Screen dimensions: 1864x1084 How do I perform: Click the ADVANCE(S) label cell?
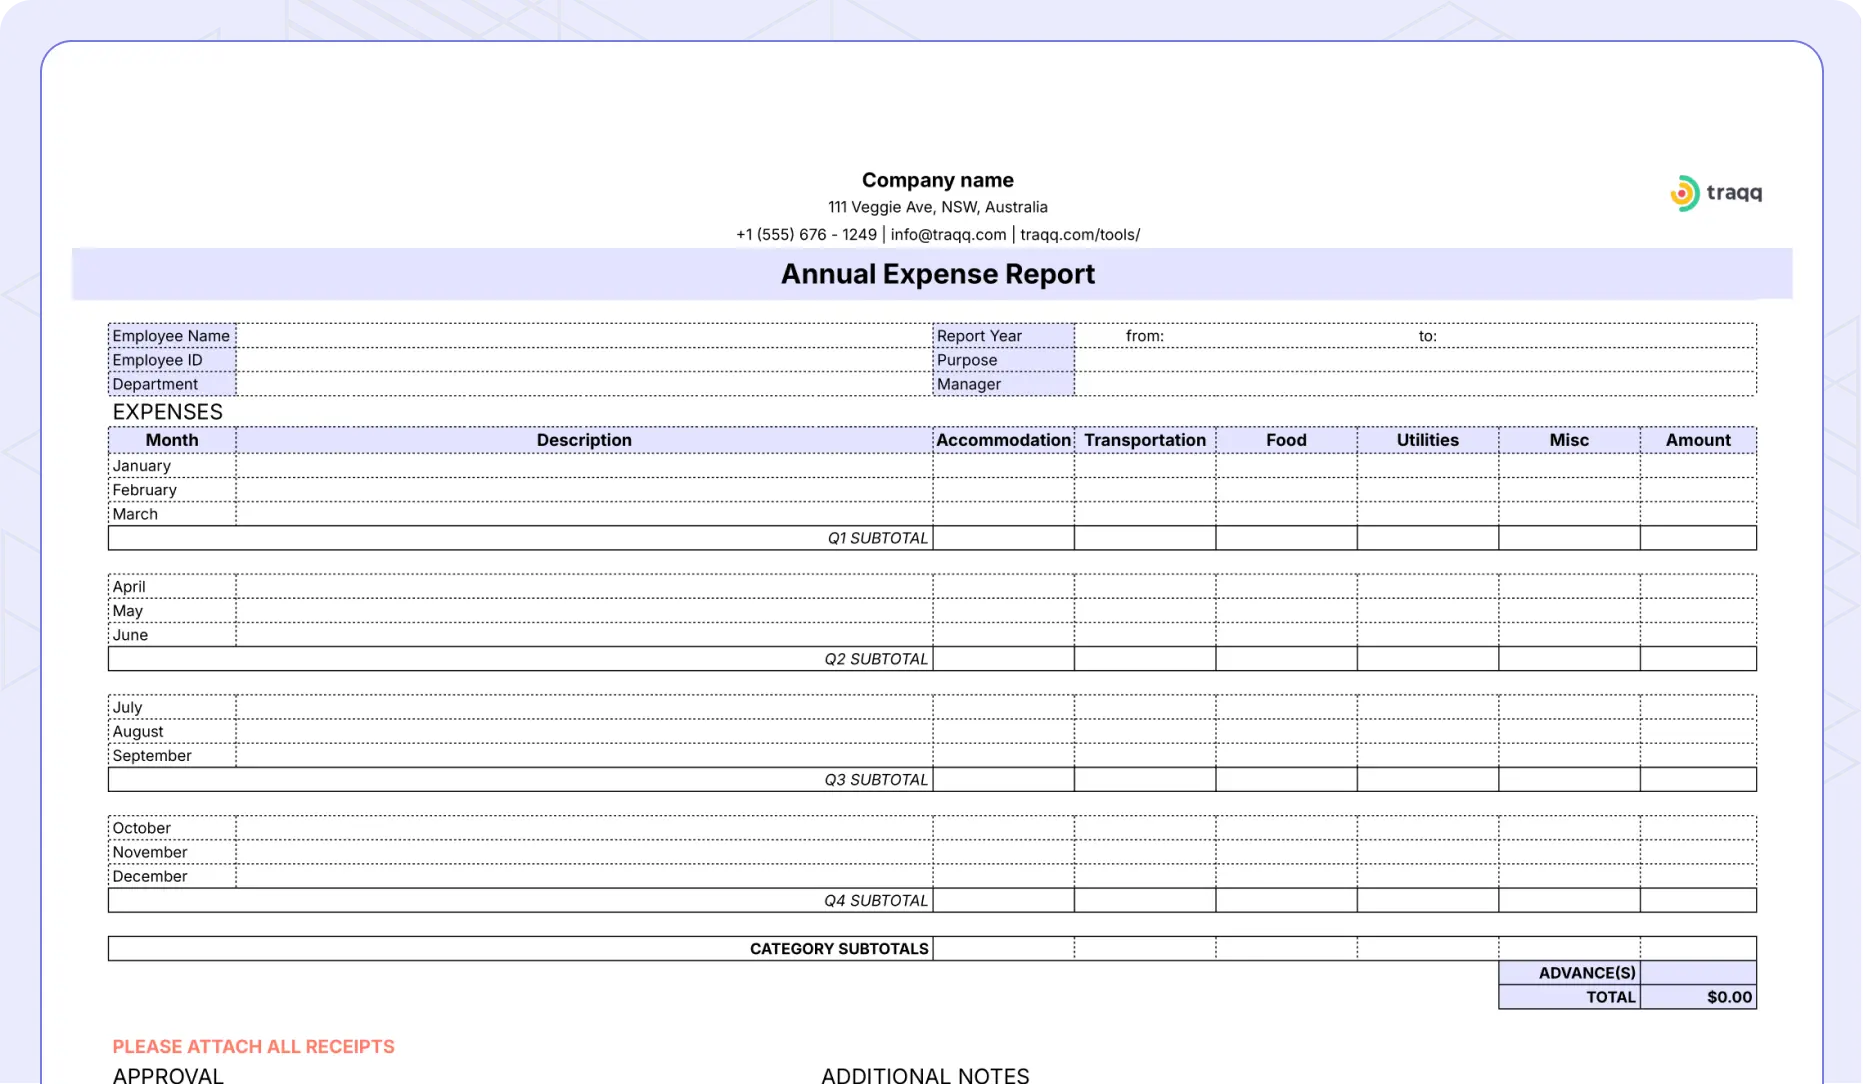[x=1569, y=973]
